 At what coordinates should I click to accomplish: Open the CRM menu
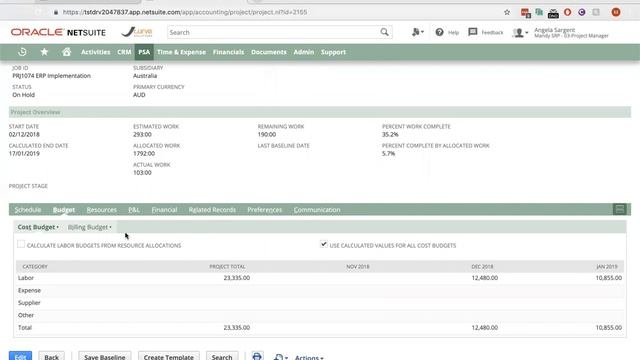point(124,52)
